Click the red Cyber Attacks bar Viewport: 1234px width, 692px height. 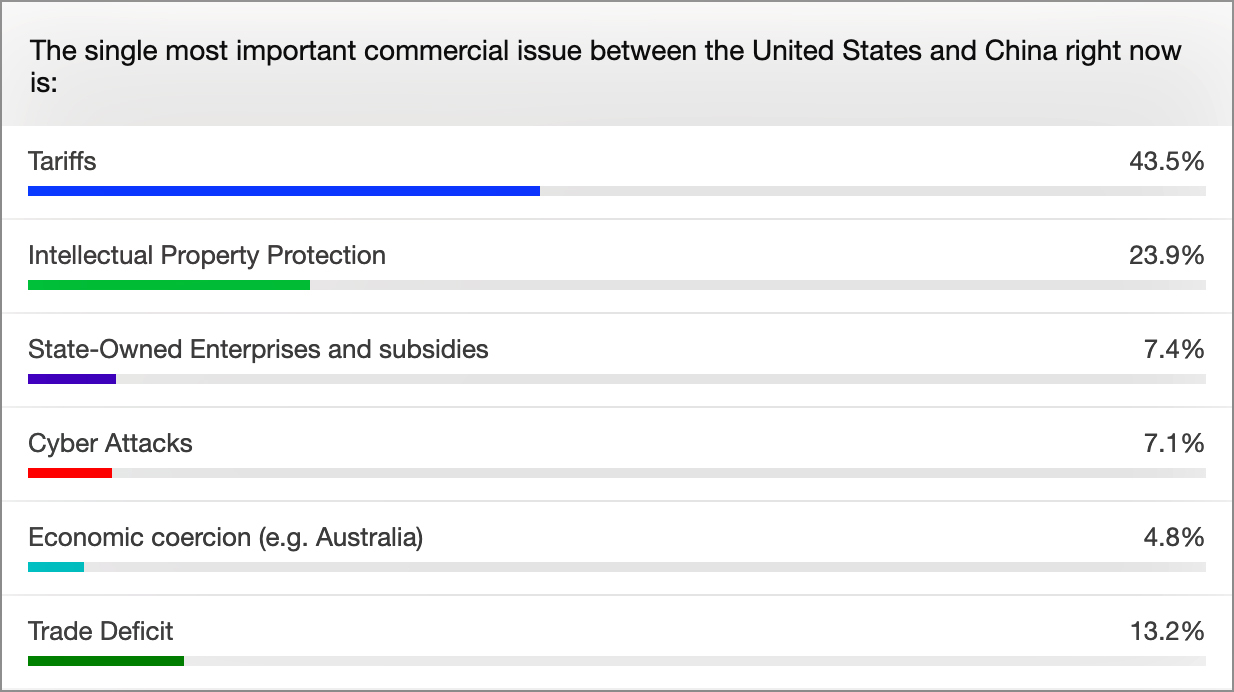70,473
